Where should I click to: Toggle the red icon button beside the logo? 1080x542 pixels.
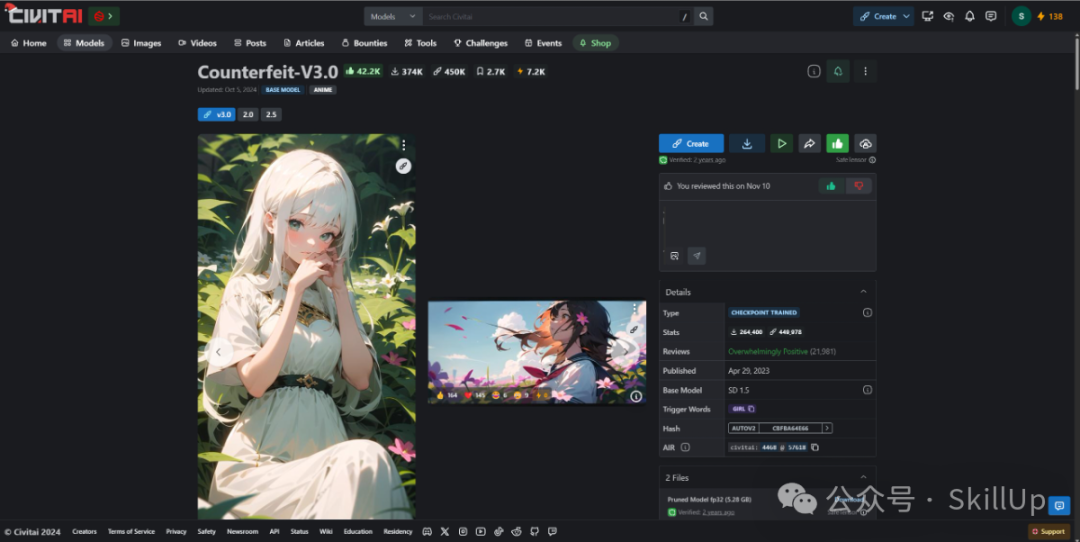(104, 16)
